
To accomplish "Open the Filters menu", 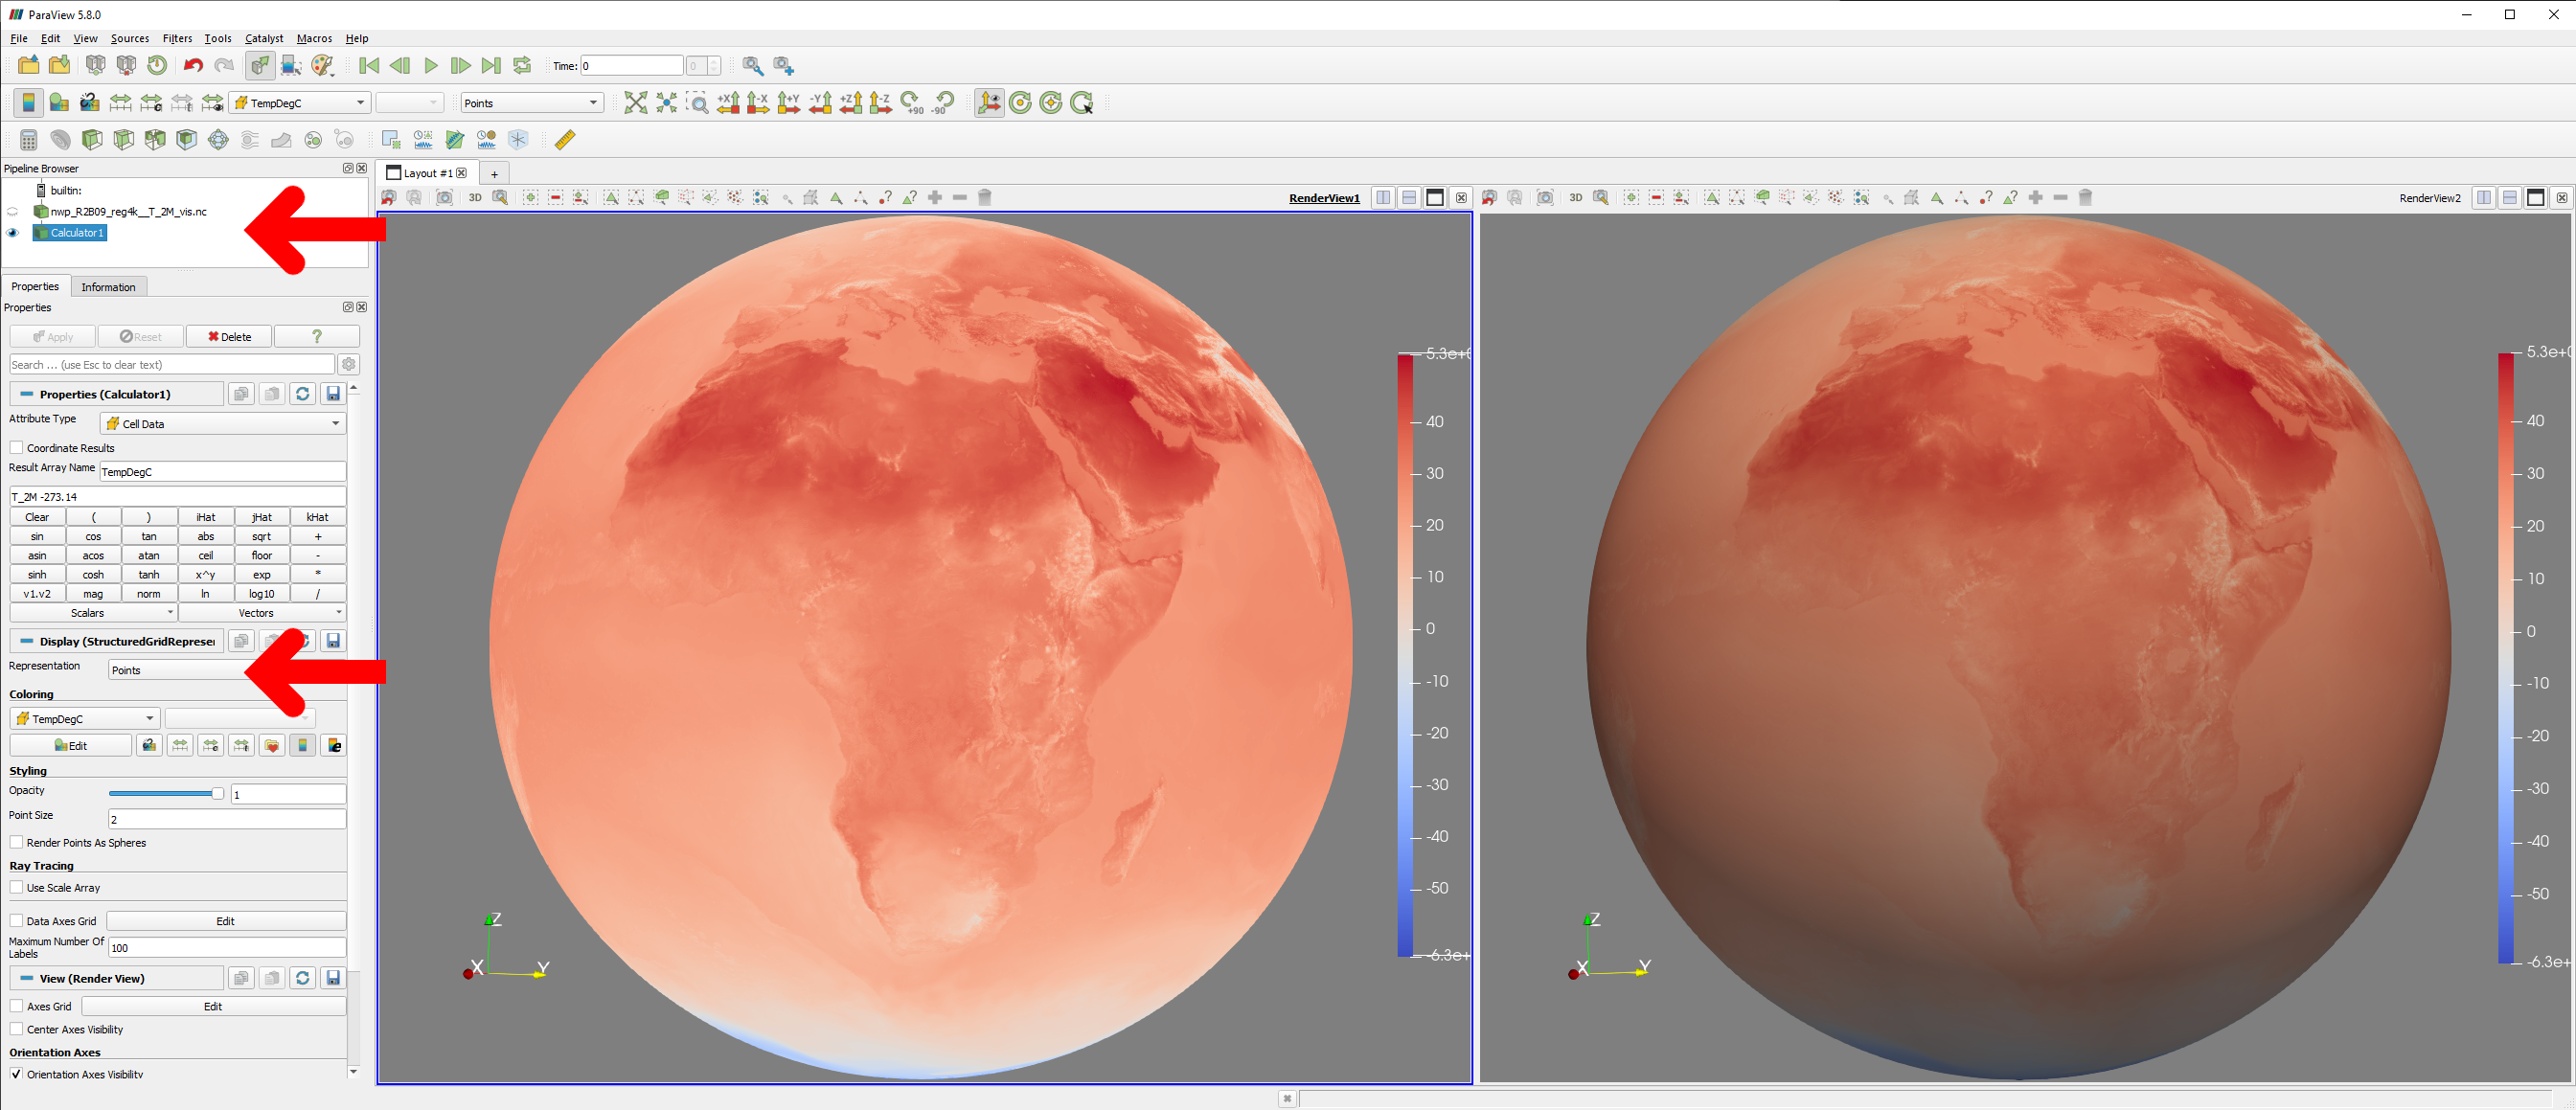I will click(177, 38).
